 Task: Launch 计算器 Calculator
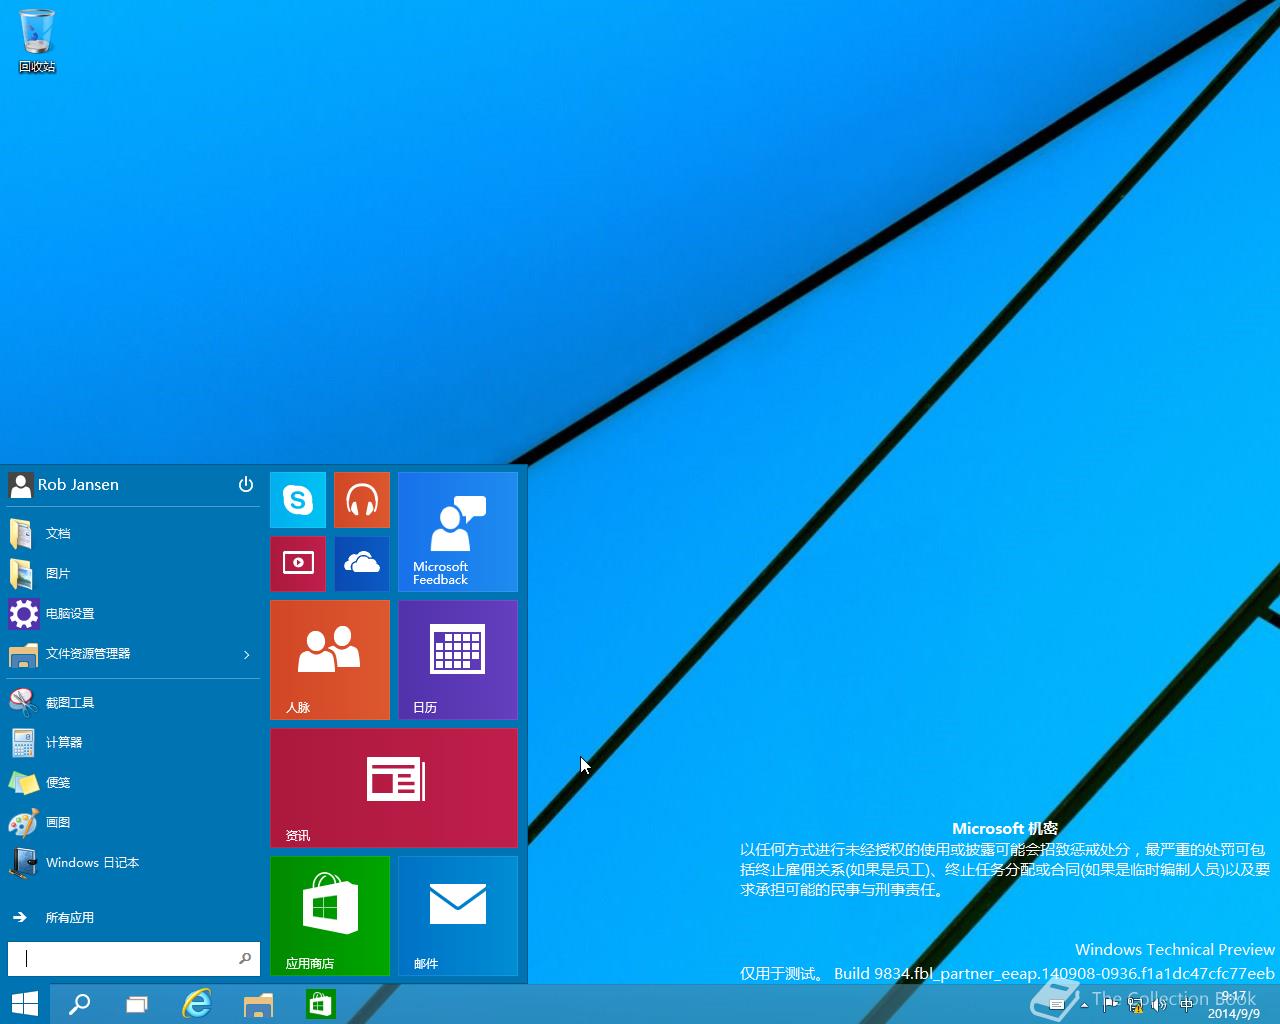tap(134, 742)
